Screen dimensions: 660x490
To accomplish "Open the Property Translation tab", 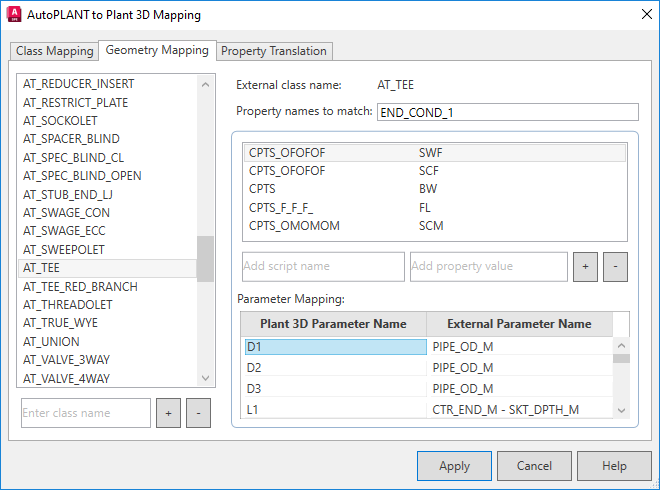I will pyautogui.click(x=273, y=51).
